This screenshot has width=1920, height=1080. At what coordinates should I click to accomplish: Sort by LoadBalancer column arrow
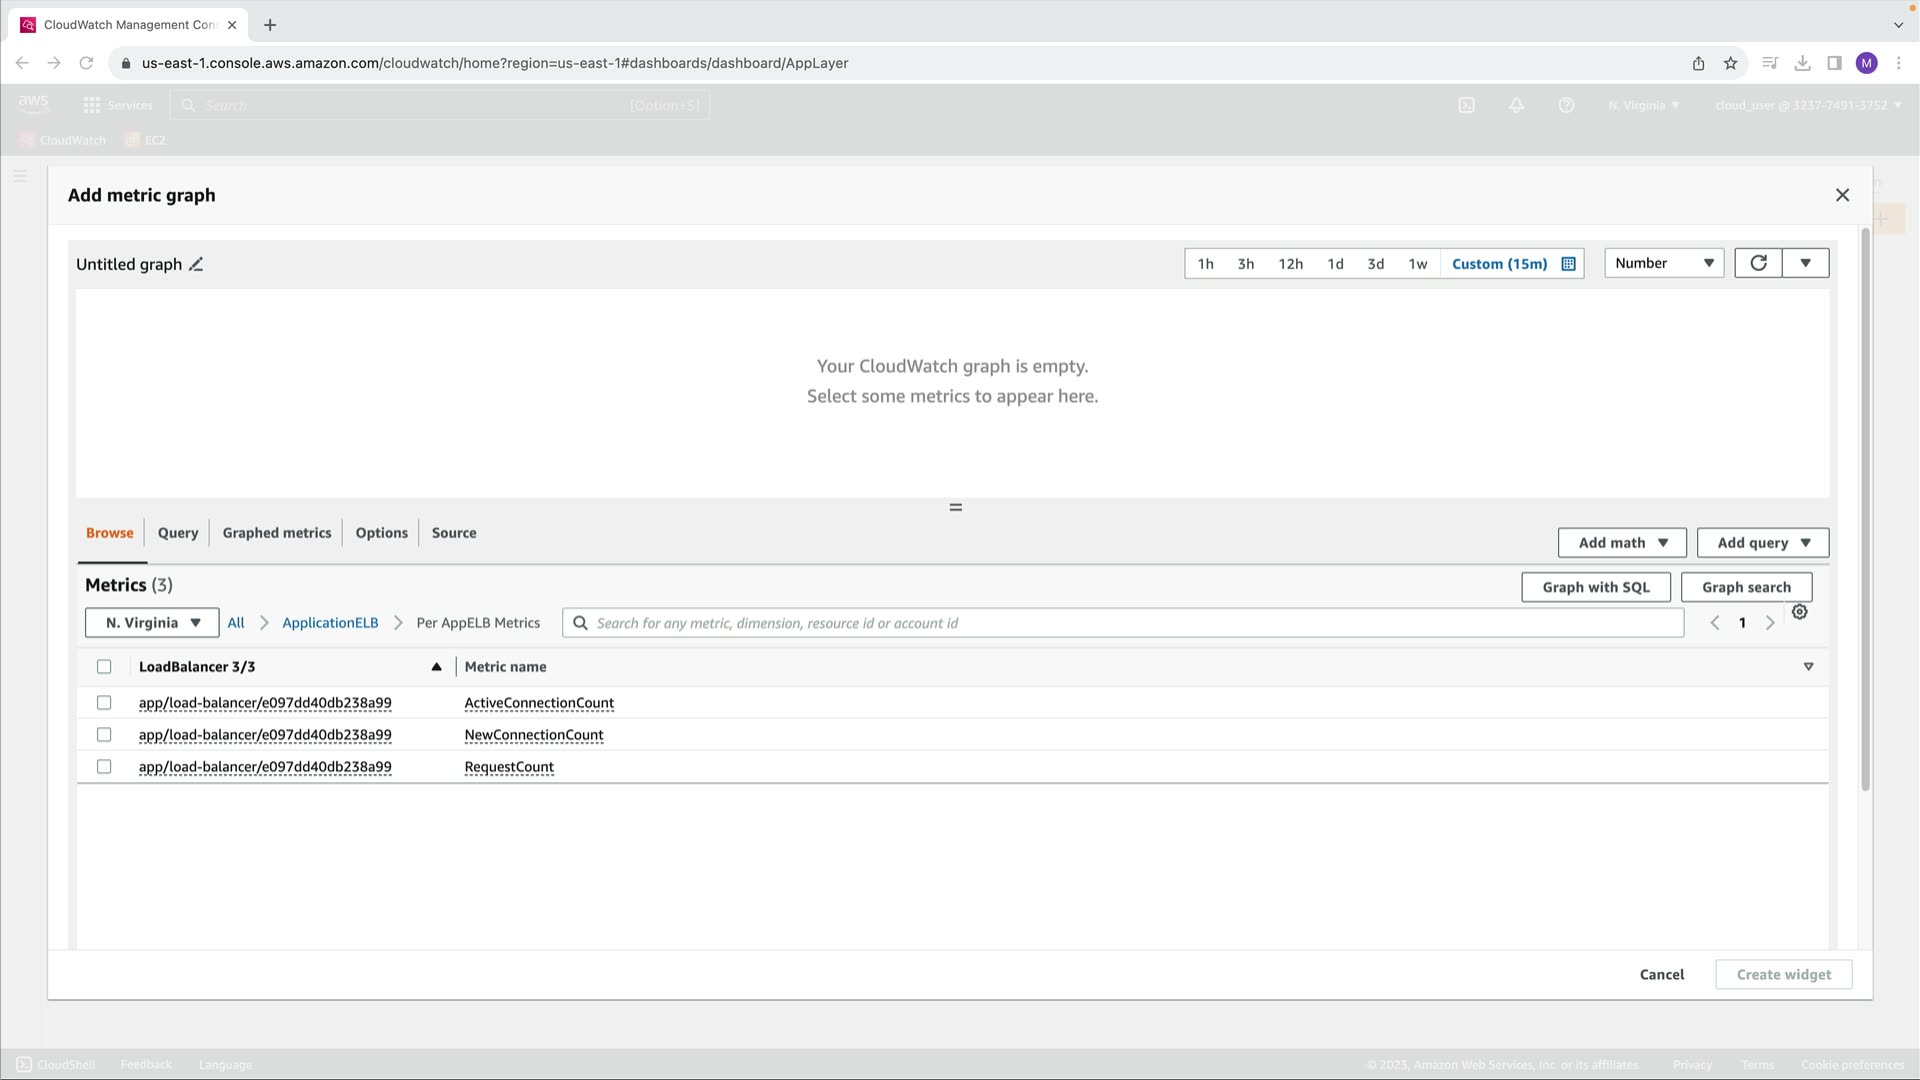(436, 667)
